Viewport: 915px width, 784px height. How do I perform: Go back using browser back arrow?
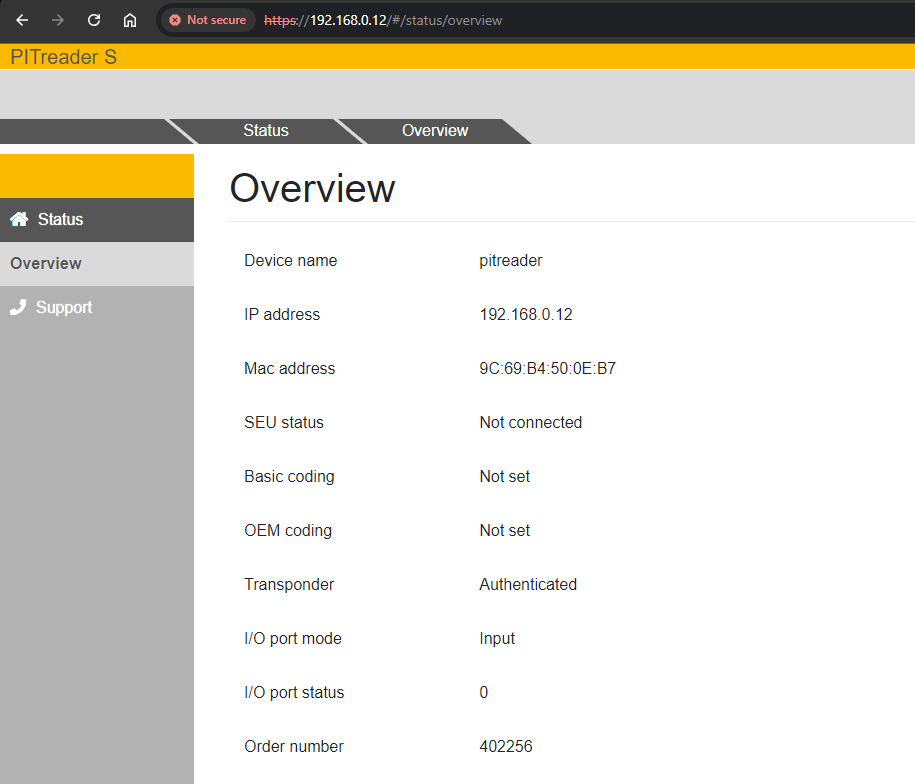point(22,20)
